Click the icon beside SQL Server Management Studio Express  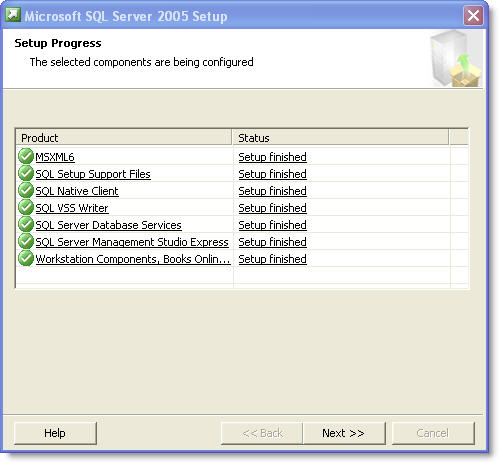26,241
